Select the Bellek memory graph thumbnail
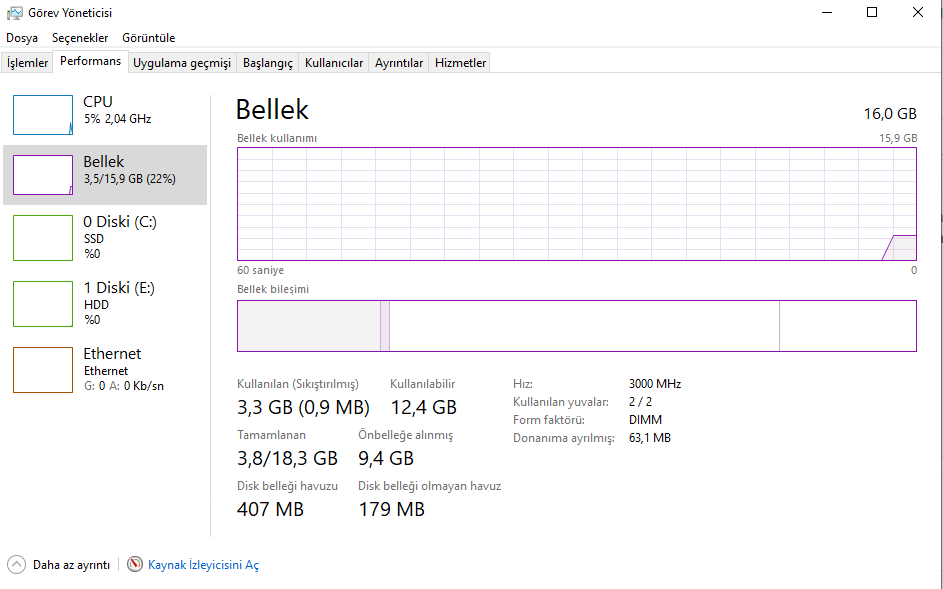 pos(43,175)
